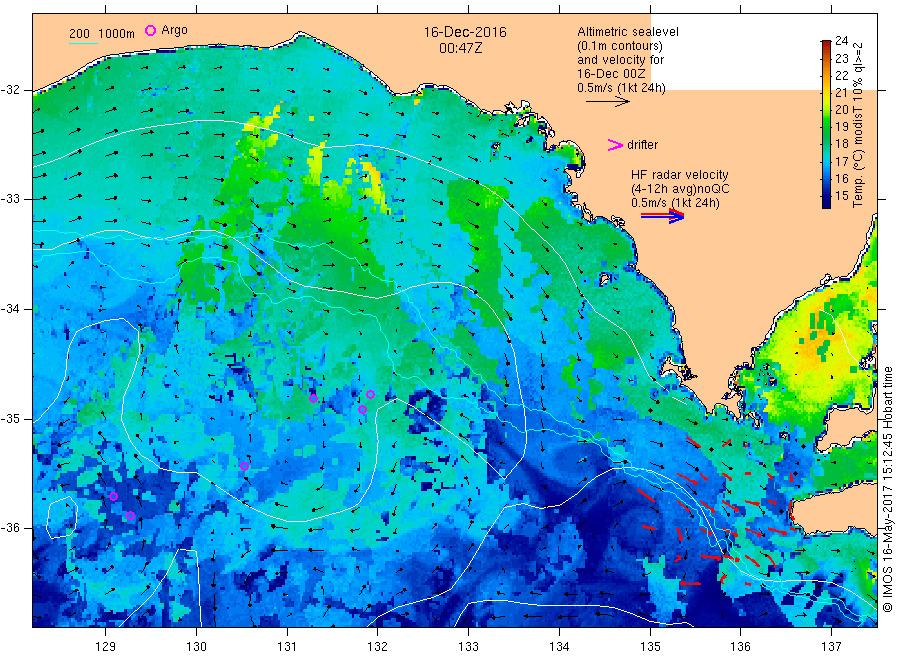Click the red and blue HF radar legend arrow
Image resolution: width=900 pixels, height=660 pixels.
662,216
